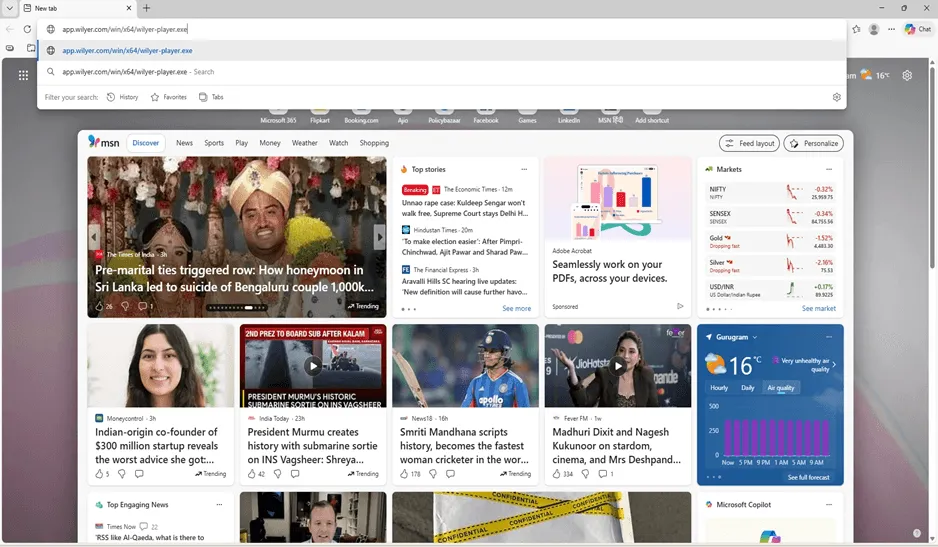This screenshot has height=547, width=938.
Task: Click the Feed layout button
Action: click(x=749, y=144)
